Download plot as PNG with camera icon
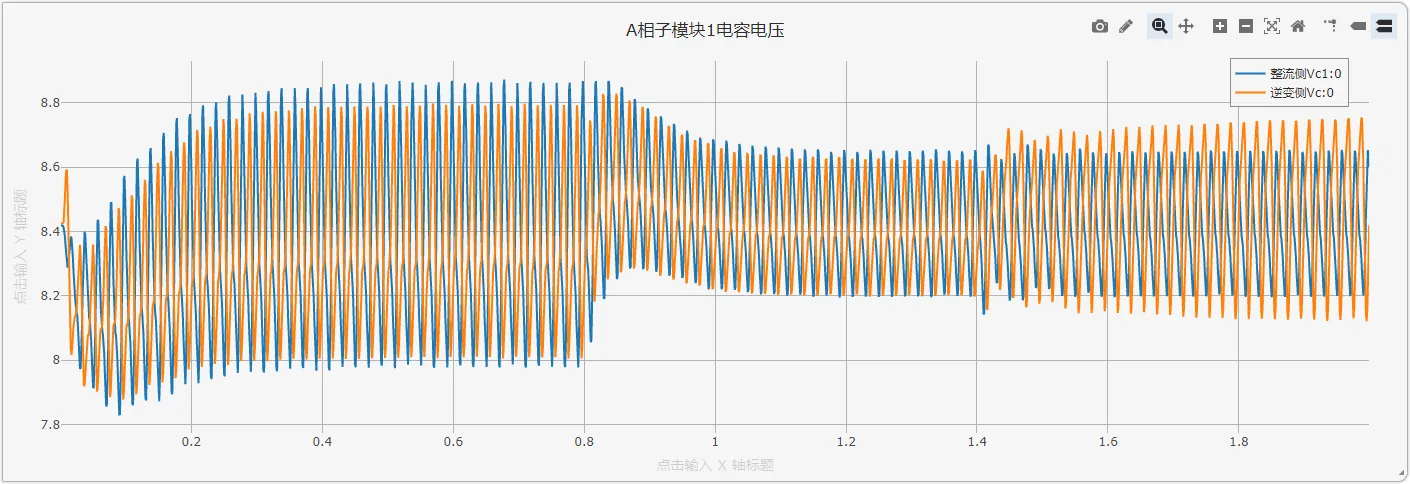1410x484 pixels. click(x=1100, y=27)
